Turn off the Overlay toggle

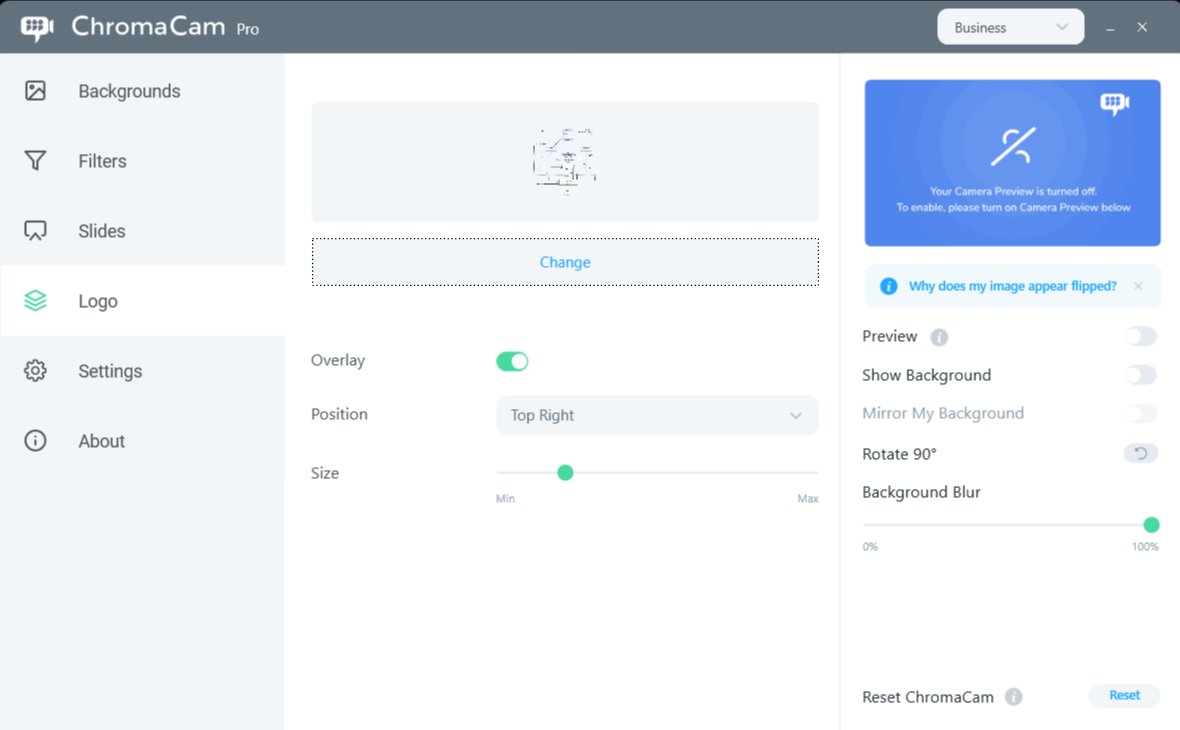512,361
